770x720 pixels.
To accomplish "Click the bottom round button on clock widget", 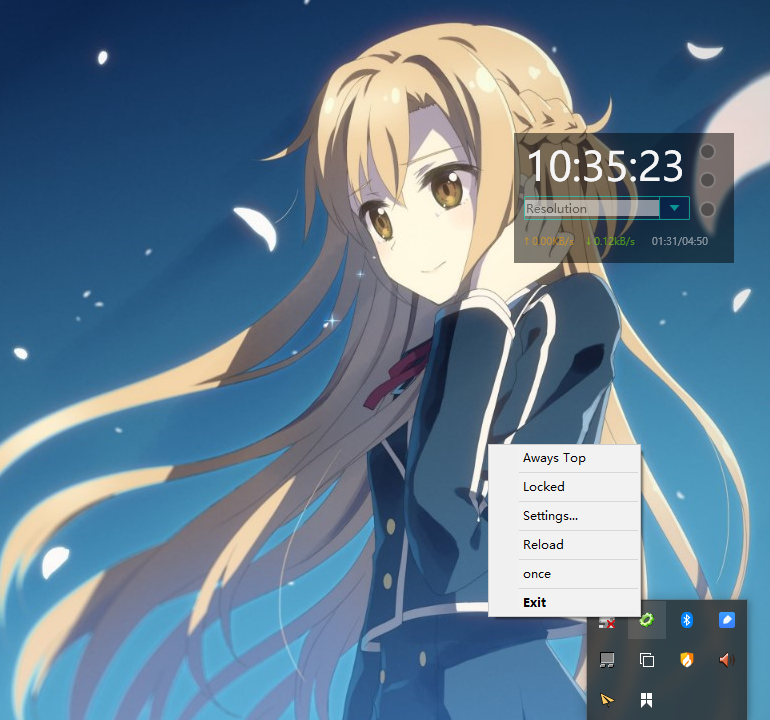I will (707, 210).
